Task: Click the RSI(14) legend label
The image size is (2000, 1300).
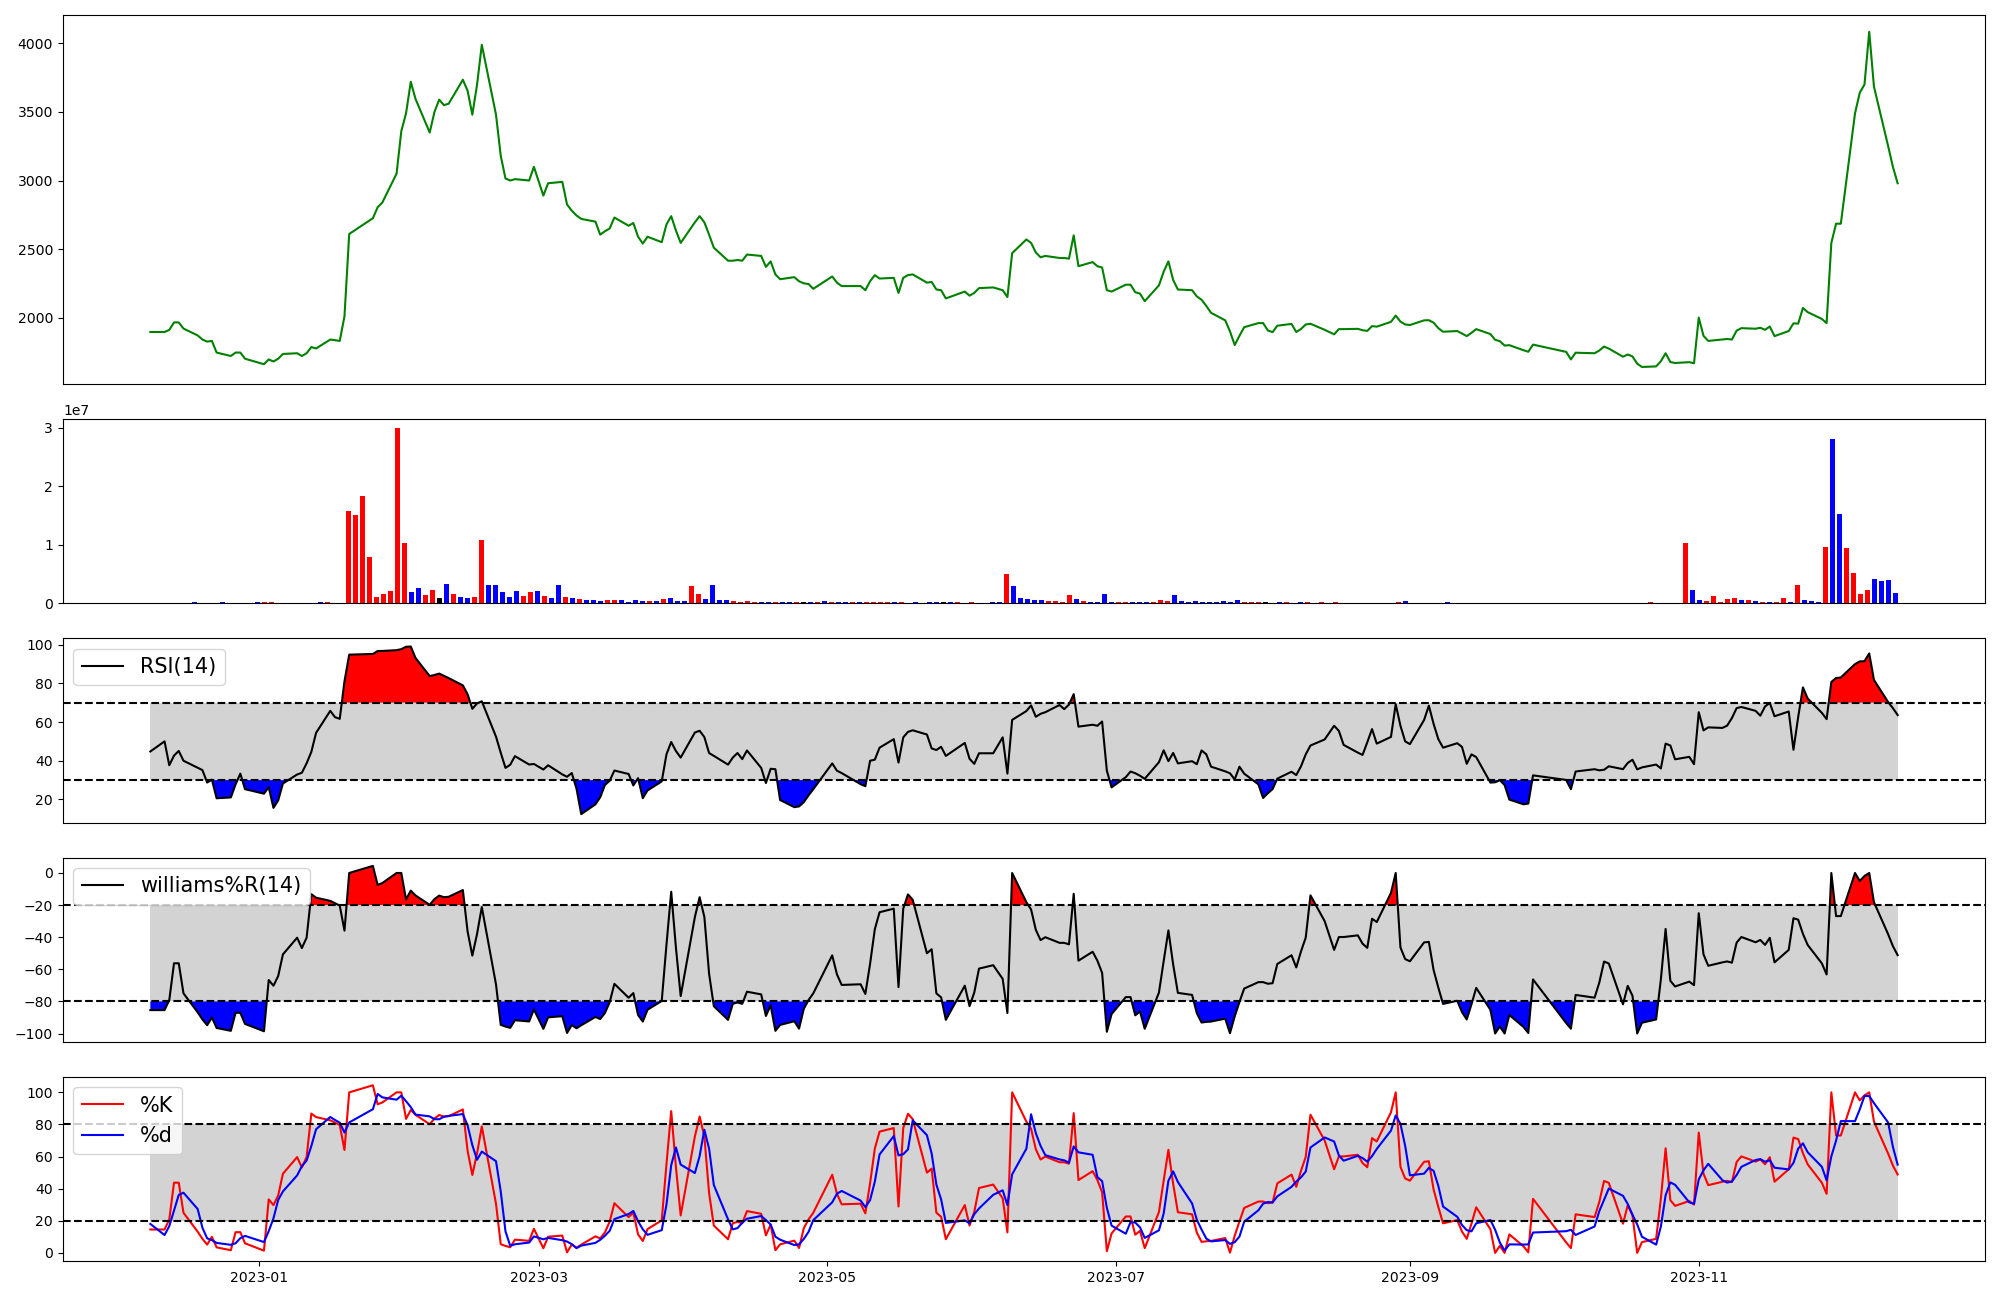Action: coord(177,666)
